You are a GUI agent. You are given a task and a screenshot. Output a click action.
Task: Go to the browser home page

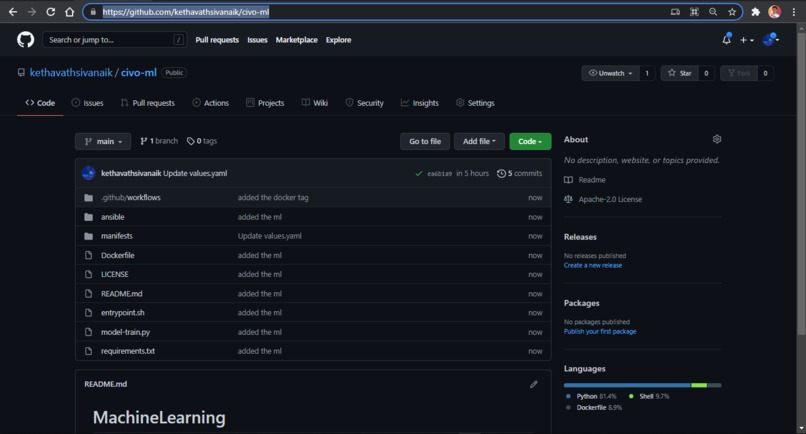coord(69,12)
